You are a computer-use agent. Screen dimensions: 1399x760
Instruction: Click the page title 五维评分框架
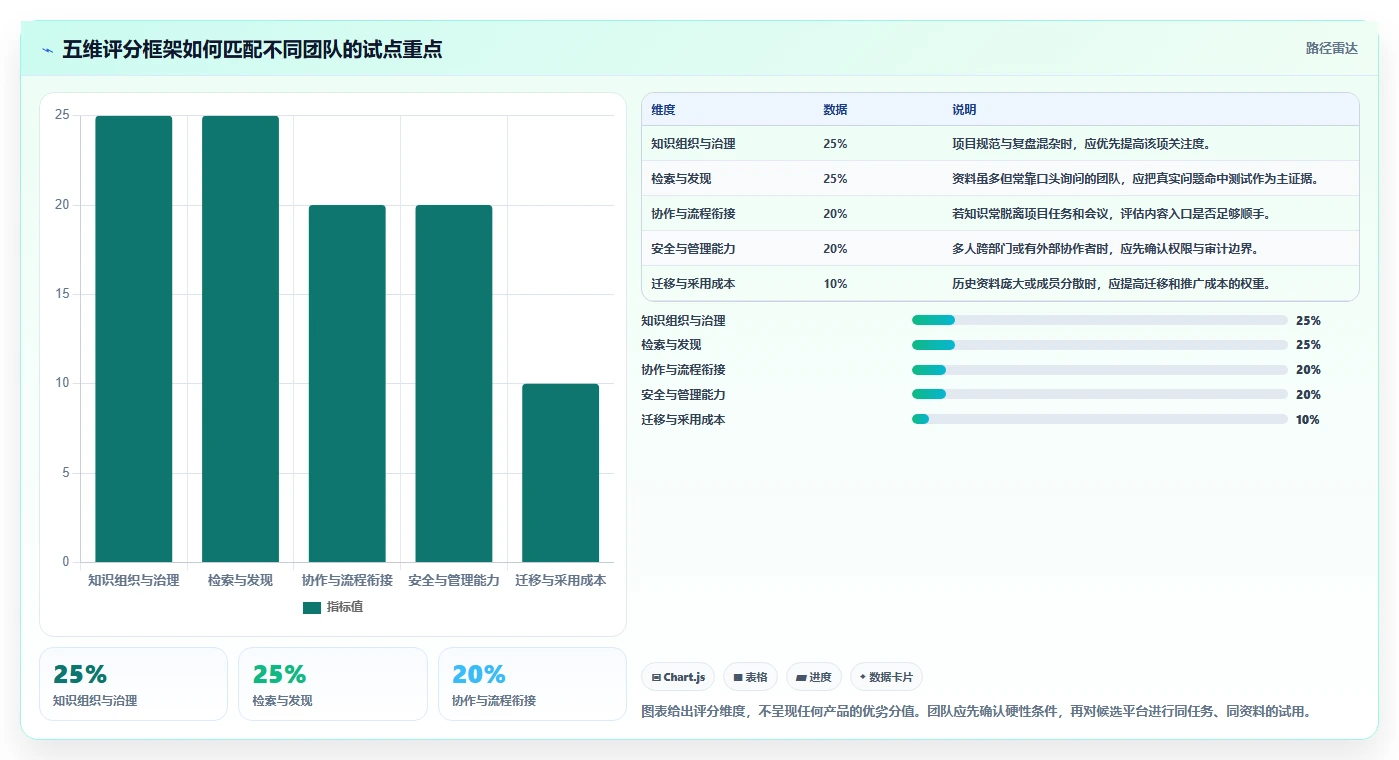point(252,49)
